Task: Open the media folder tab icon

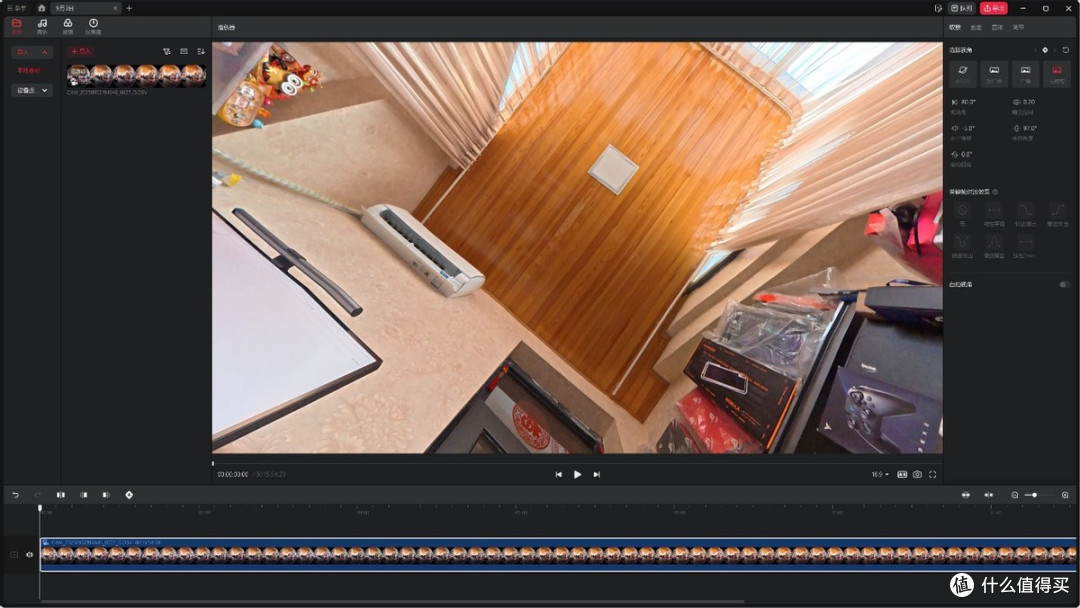Action: click(x=17, y=26)
